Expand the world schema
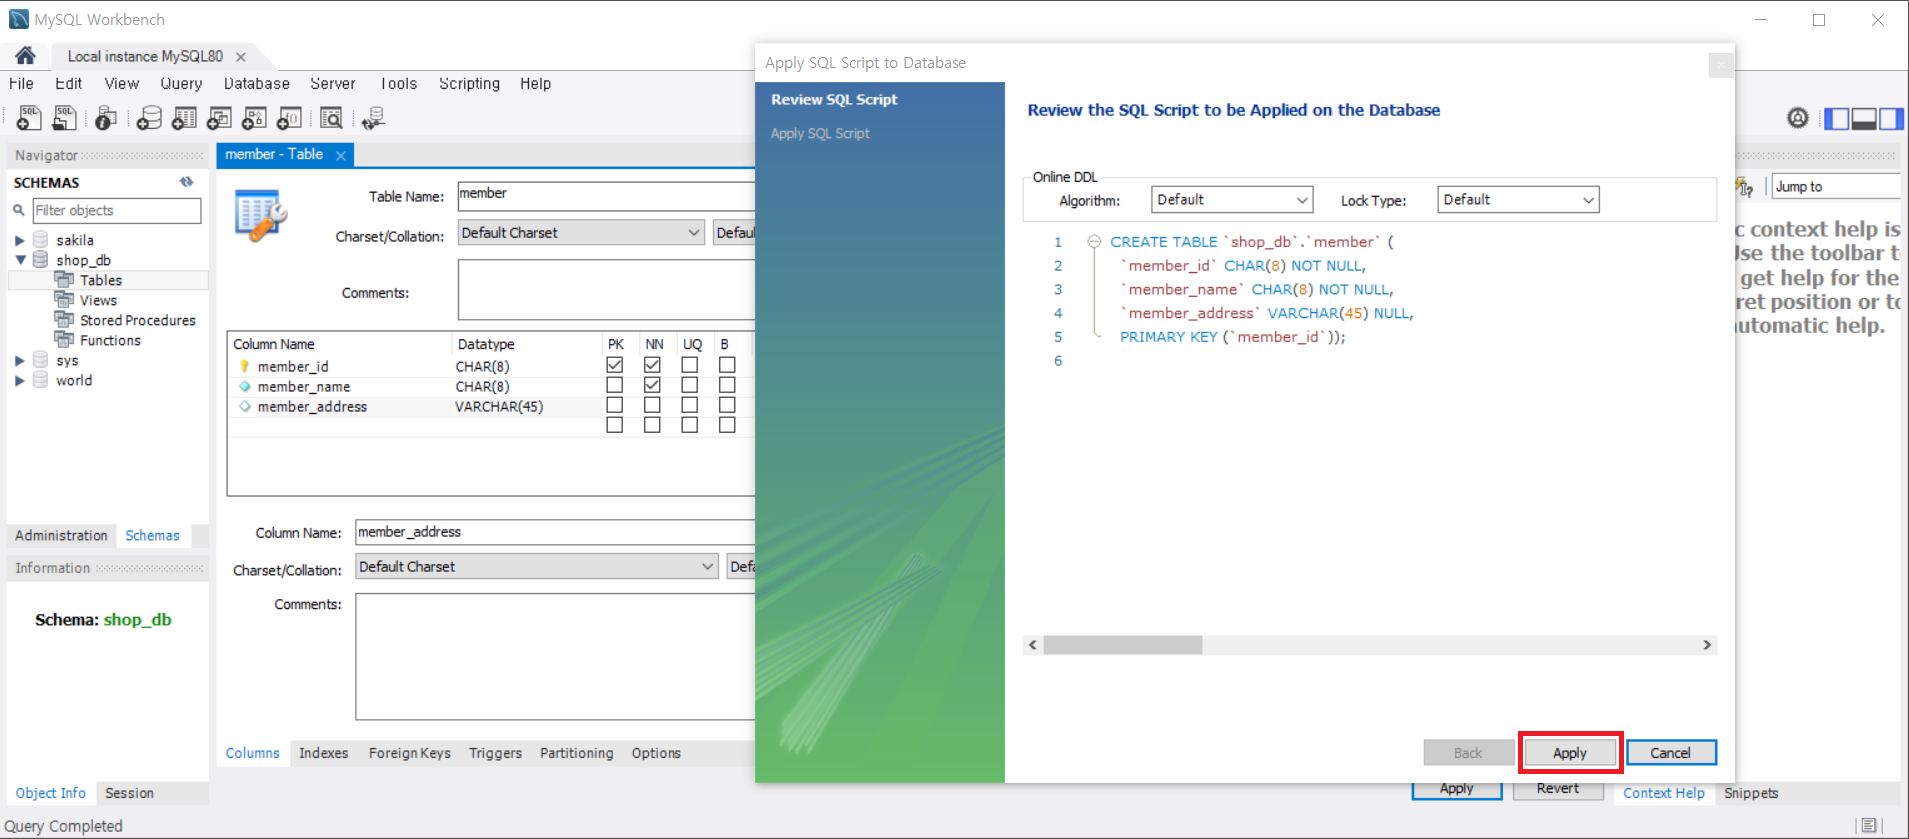 19,380
